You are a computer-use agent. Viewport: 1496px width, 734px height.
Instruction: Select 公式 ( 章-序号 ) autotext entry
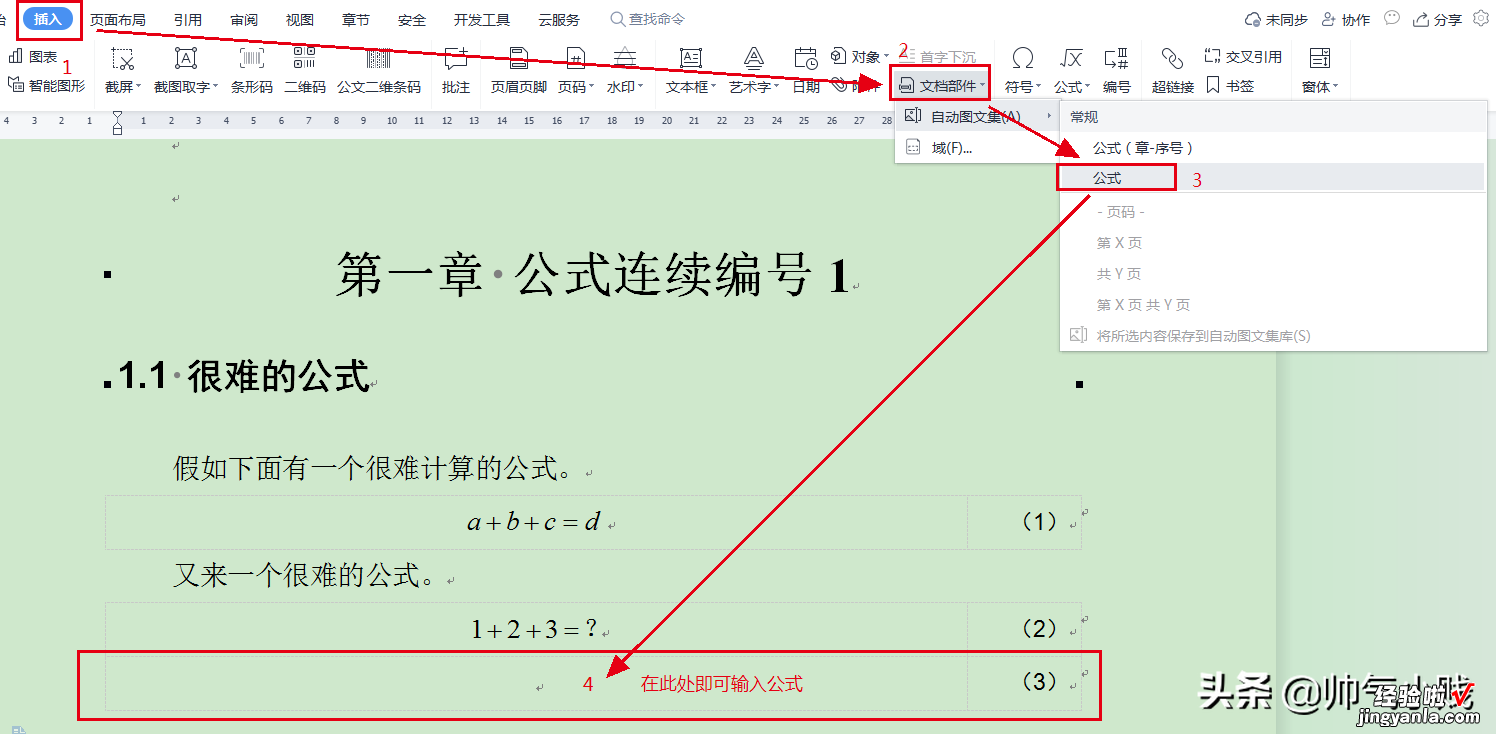click(x=1272, y=148)
